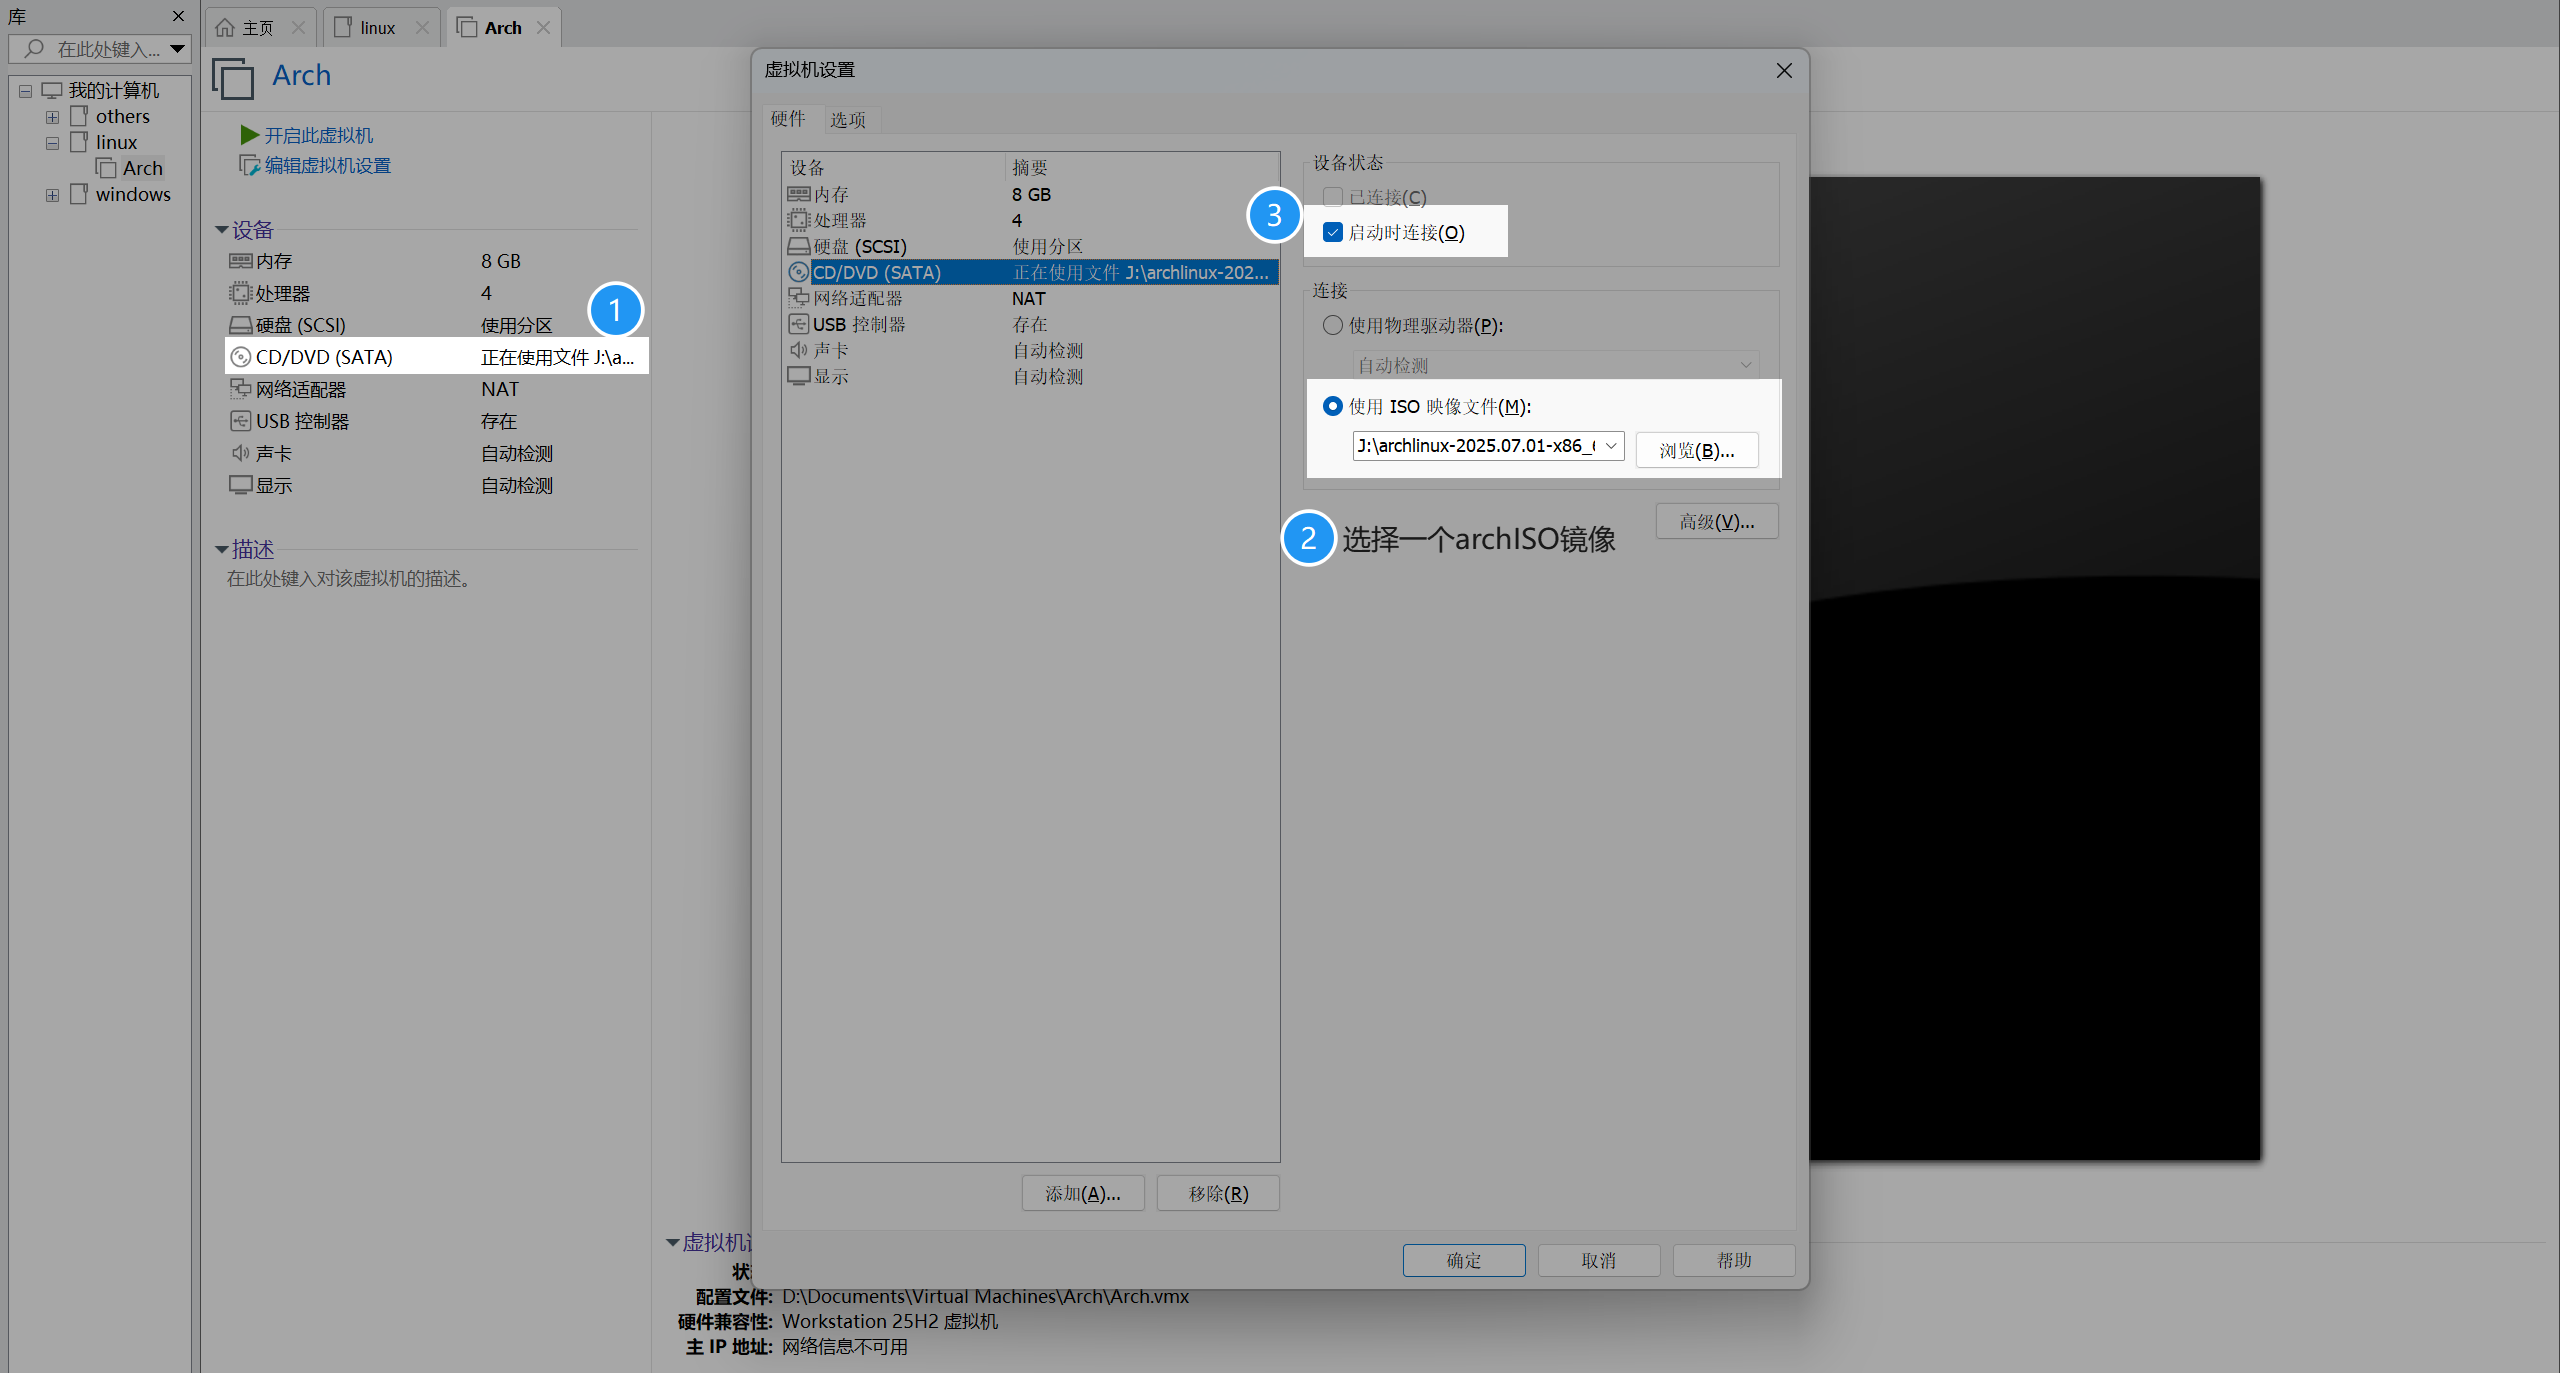The height and width of the screenshot is (1373, 2560).
Task: Select the Sound Card speaker icon in the dialog list
Action: pyautogui.click(x=798, y=350)
